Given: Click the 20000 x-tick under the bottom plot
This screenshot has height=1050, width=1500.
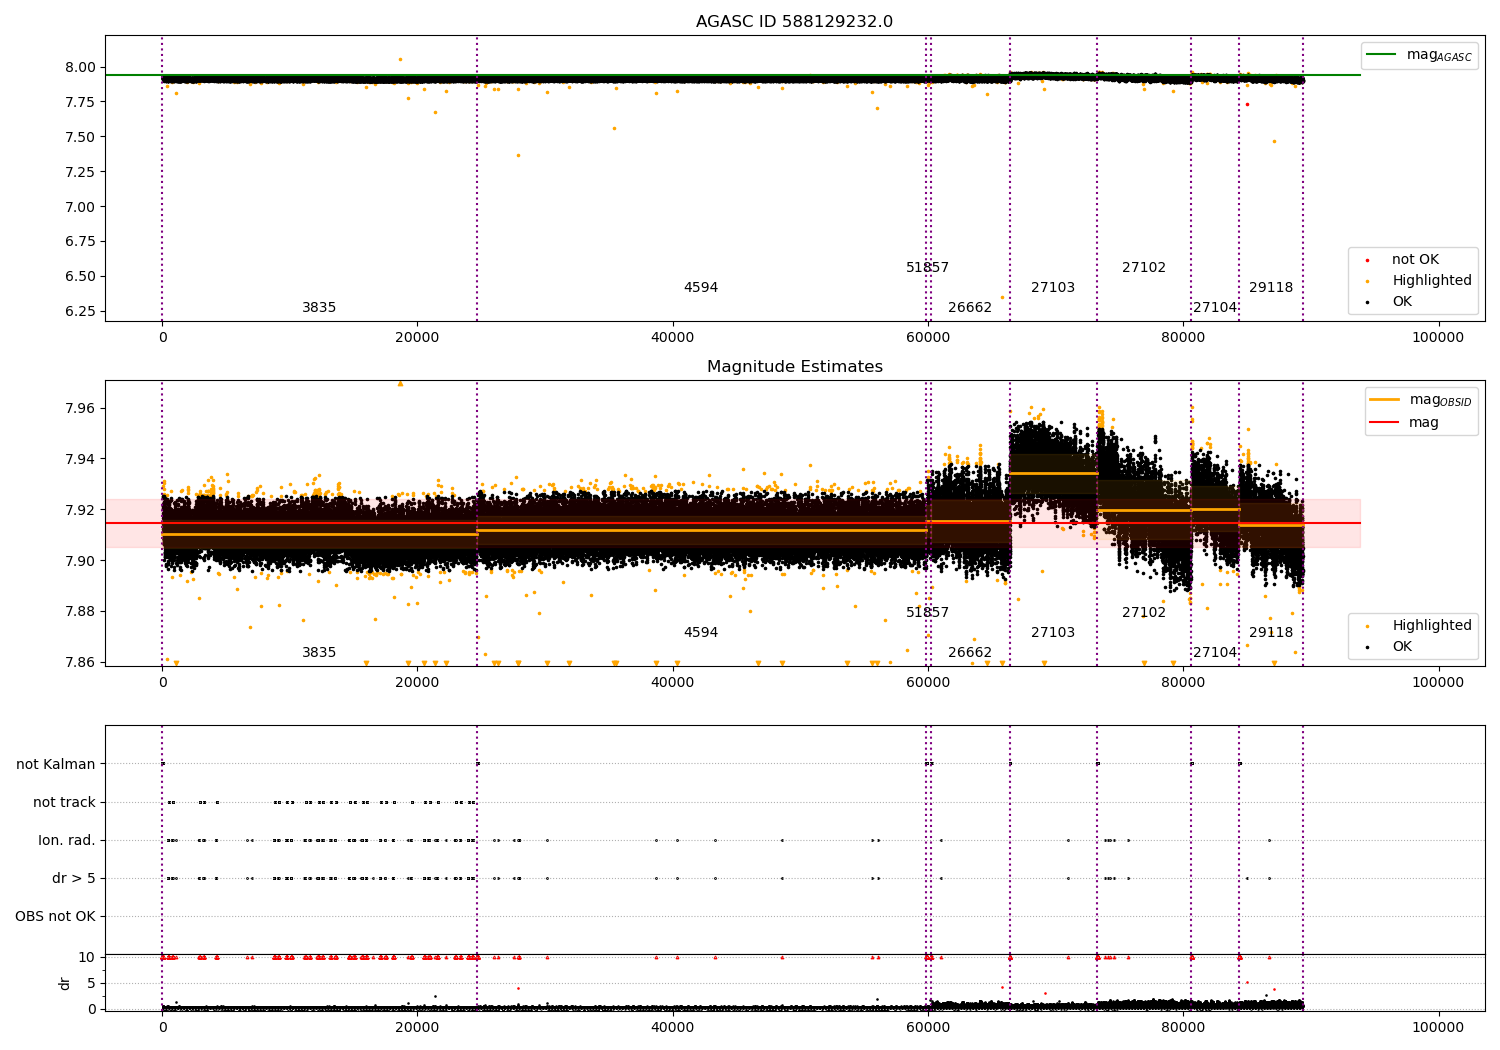Looking at the screenshot, I should pos(417,1027).
